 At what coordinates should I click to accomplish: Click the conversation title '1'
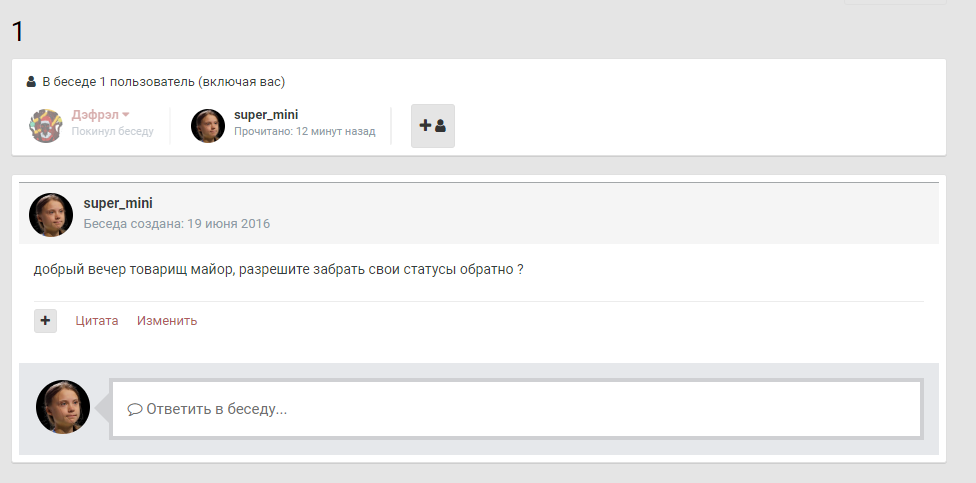[x=17, y=32]
